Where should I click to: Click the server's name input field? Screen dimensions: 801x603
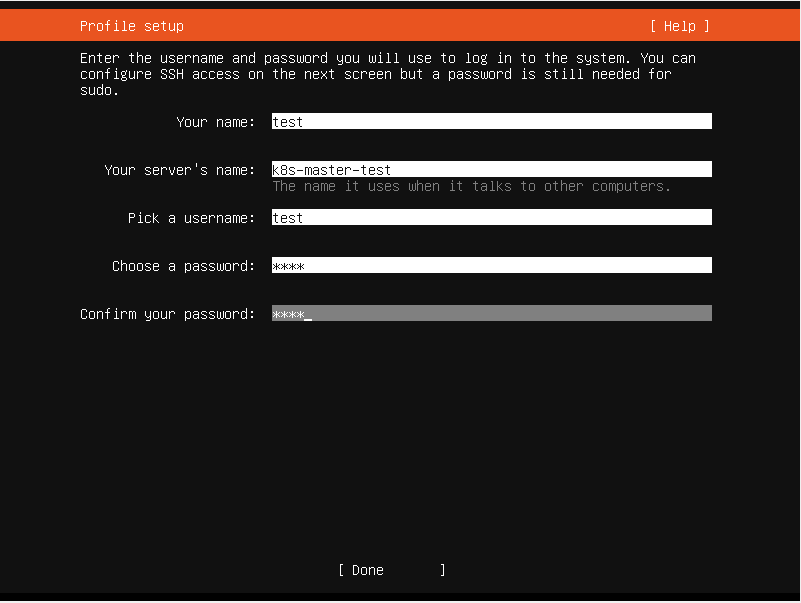pos(491,170)
